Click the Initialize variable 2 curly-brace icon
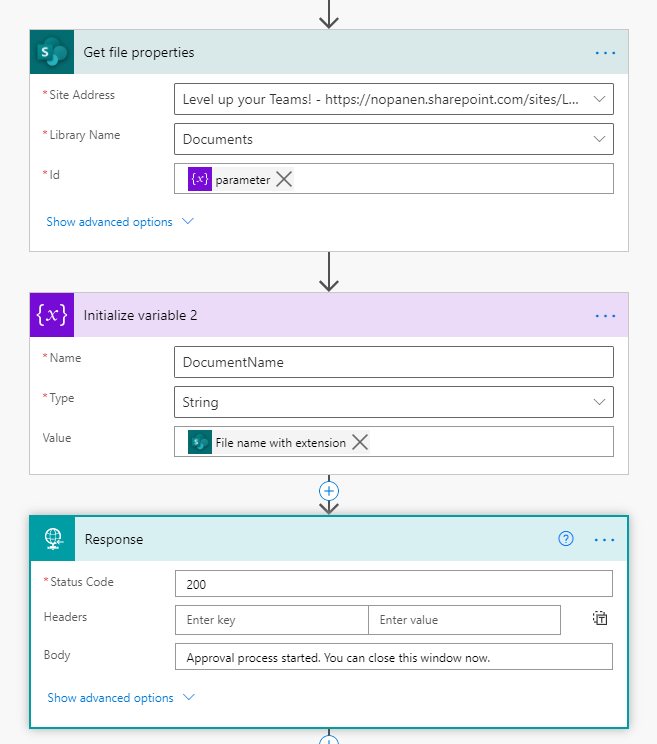Viewport: 657px width, 744px height. pos(51,315)
